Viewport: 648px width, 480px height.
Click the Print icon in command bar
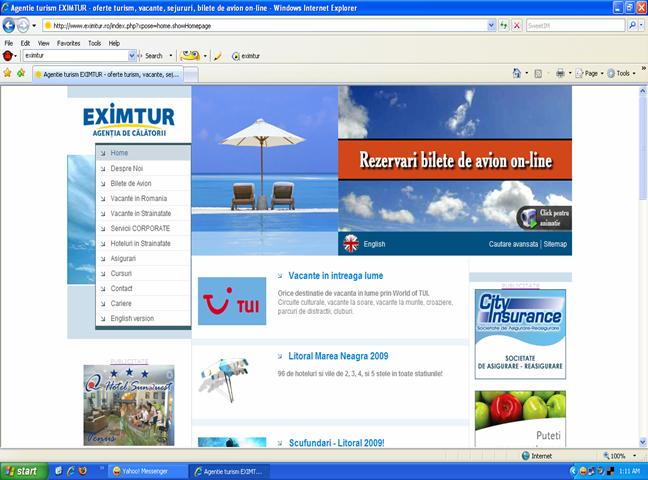point(561,73)
